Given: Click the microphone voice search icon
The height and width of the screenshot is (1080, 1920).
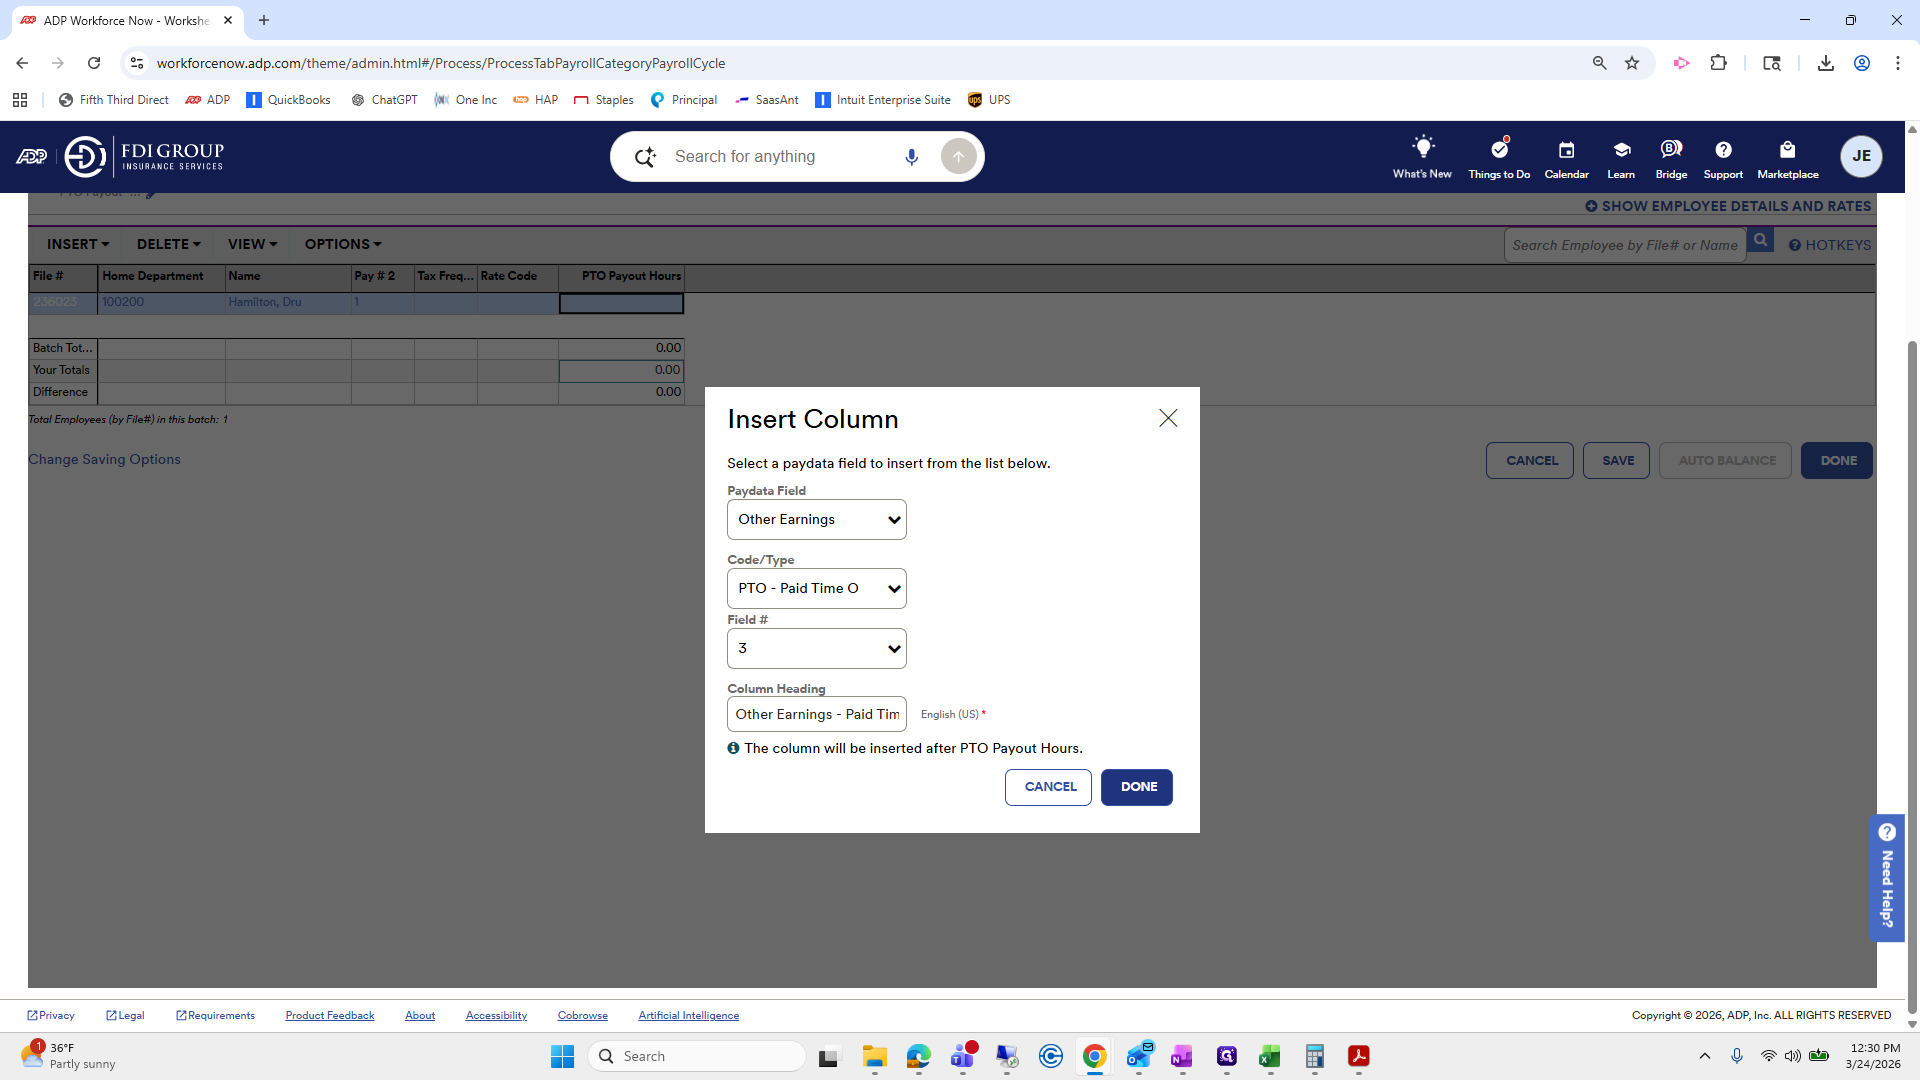Looking at the screenshot, I should pyautogui.click(x=911, y=157).
